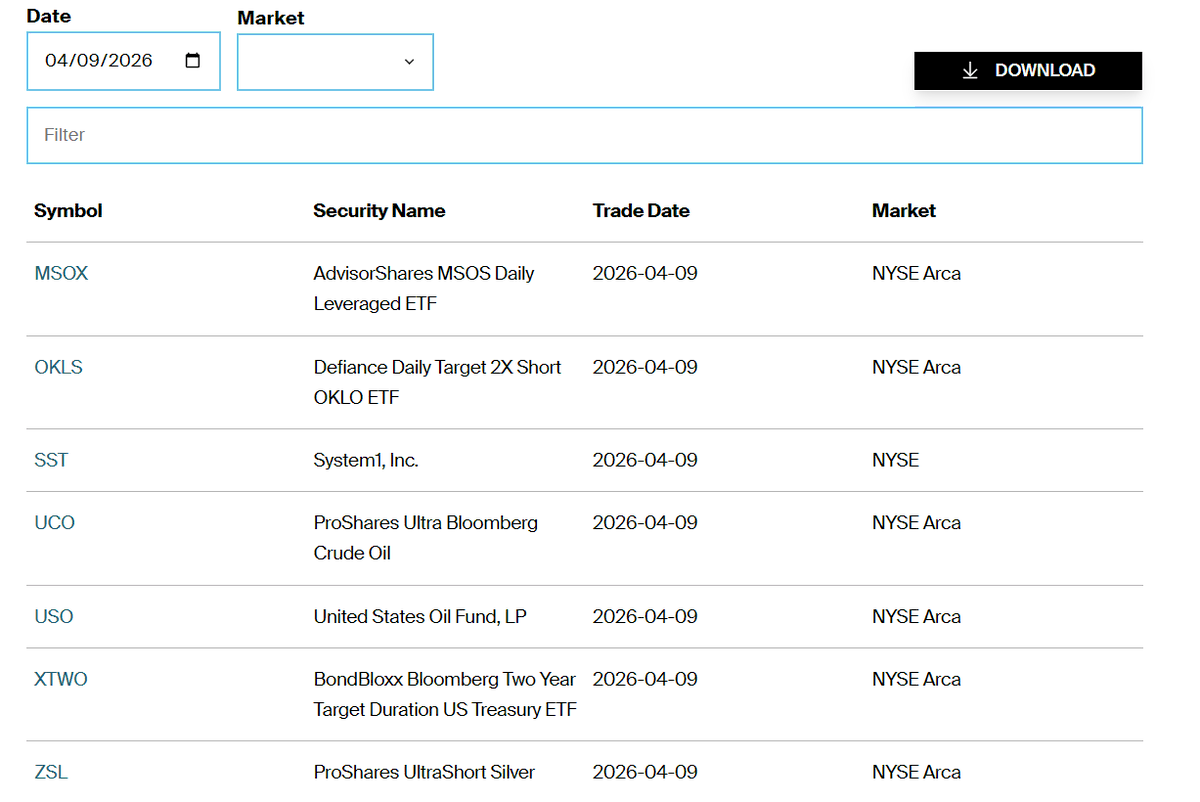Click trade date 2026-04-09 in SST row
This screenshot has height=802, width=1200.
coord(645,460)
